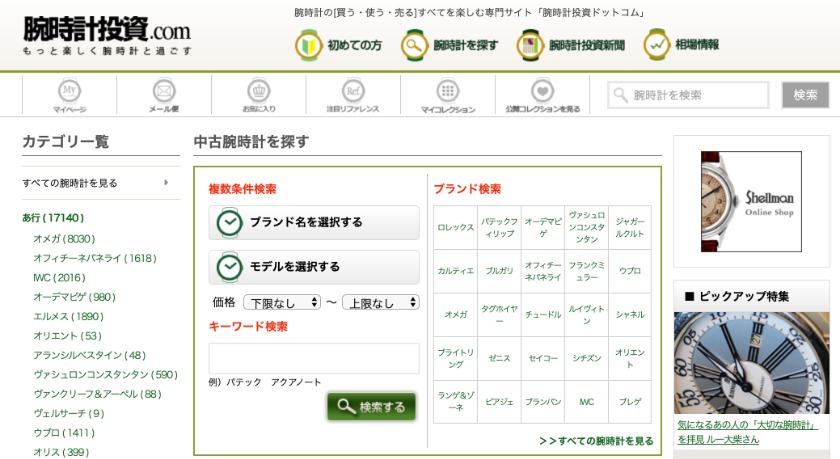This screenshot has width=840, height=459.
Task: Open the オーデマピゲ (980) category
Action: coord(74,297)
